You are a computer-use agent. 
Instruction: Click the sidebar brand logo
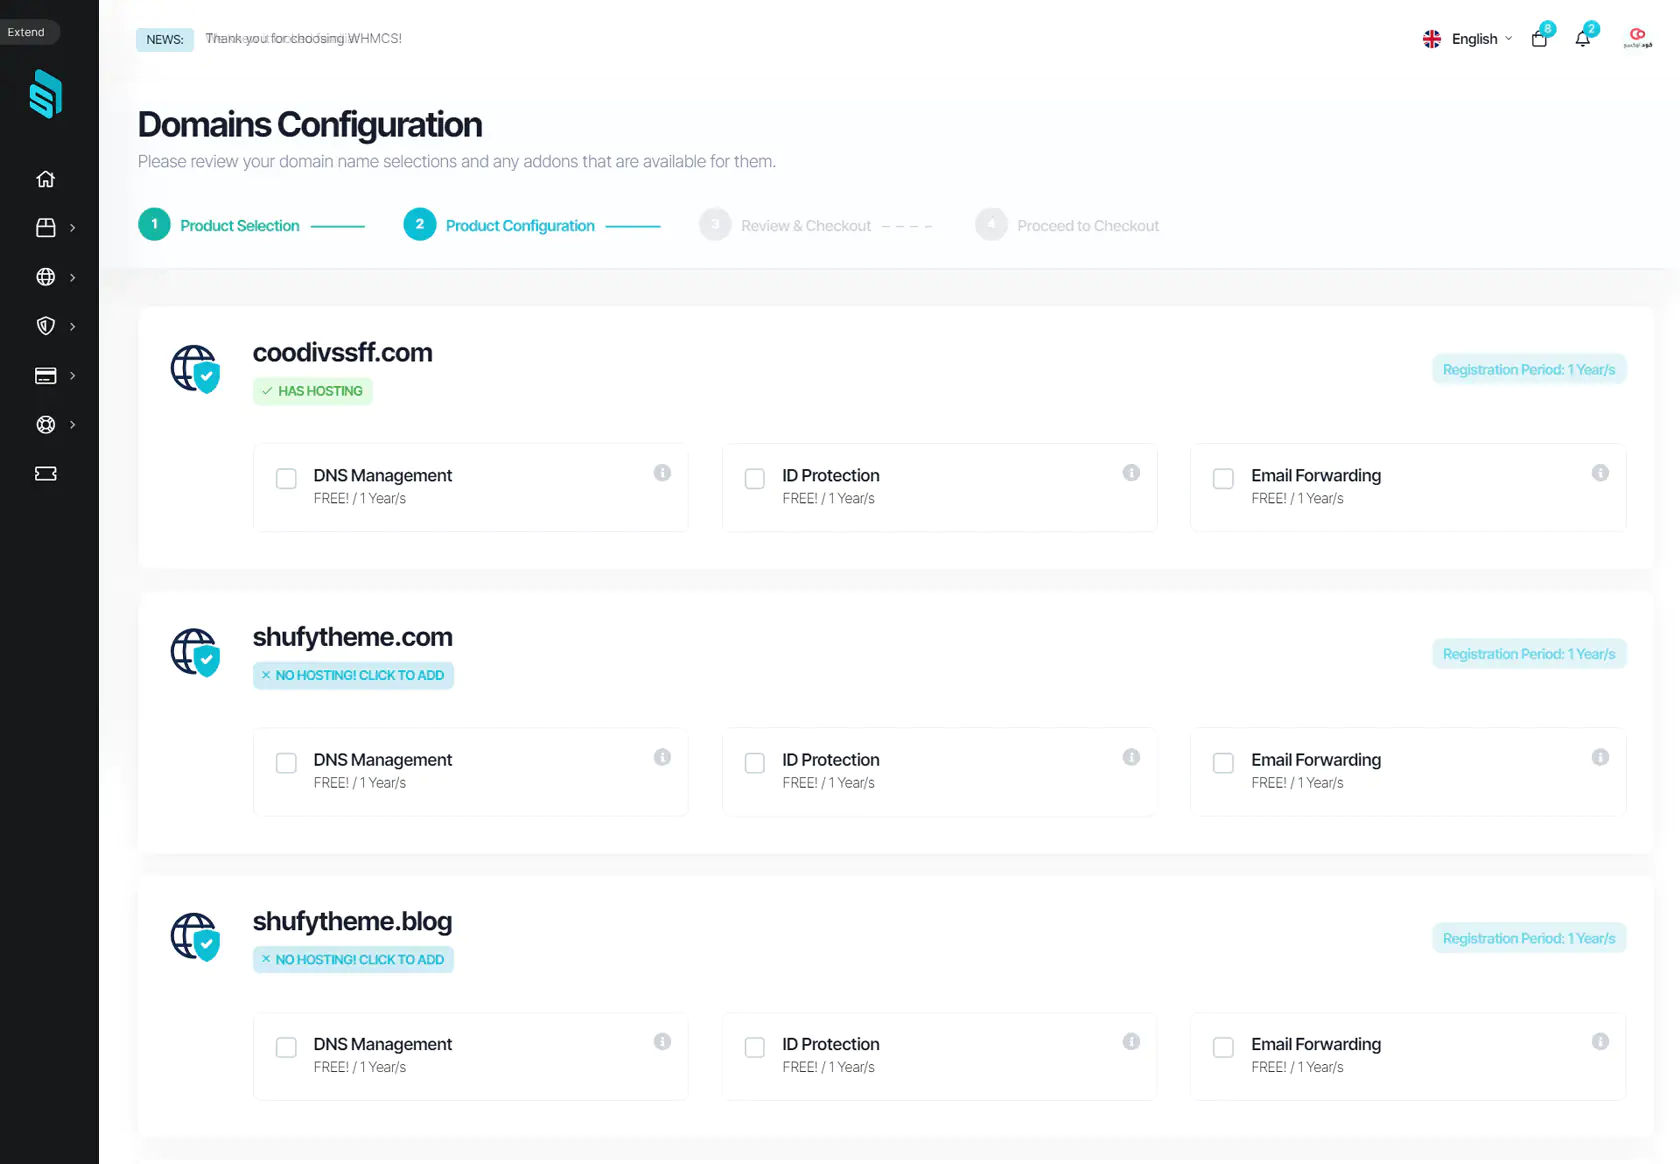46,94
